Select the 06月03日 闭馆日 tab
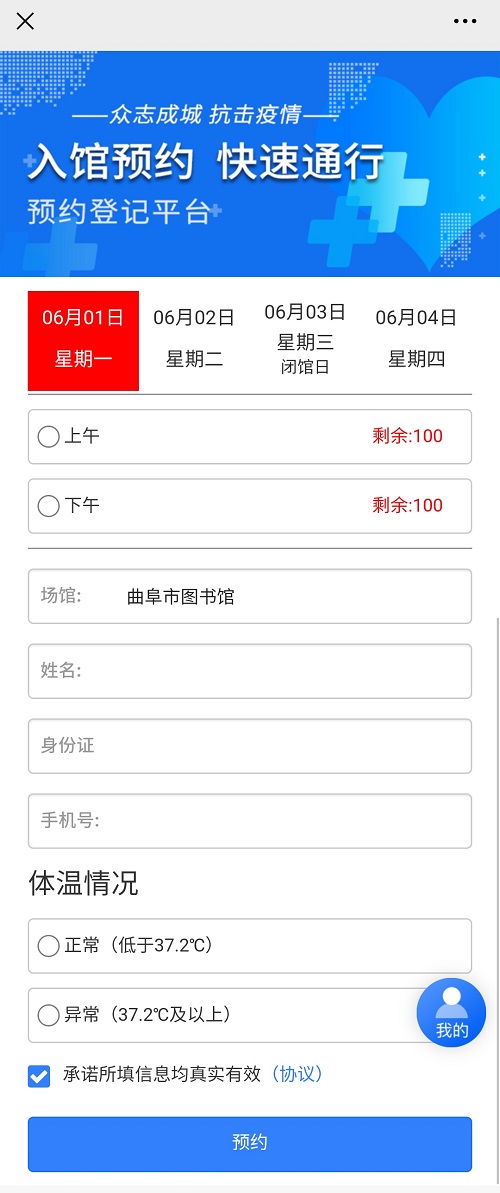500x1193 pixels. tap(305, 341)
